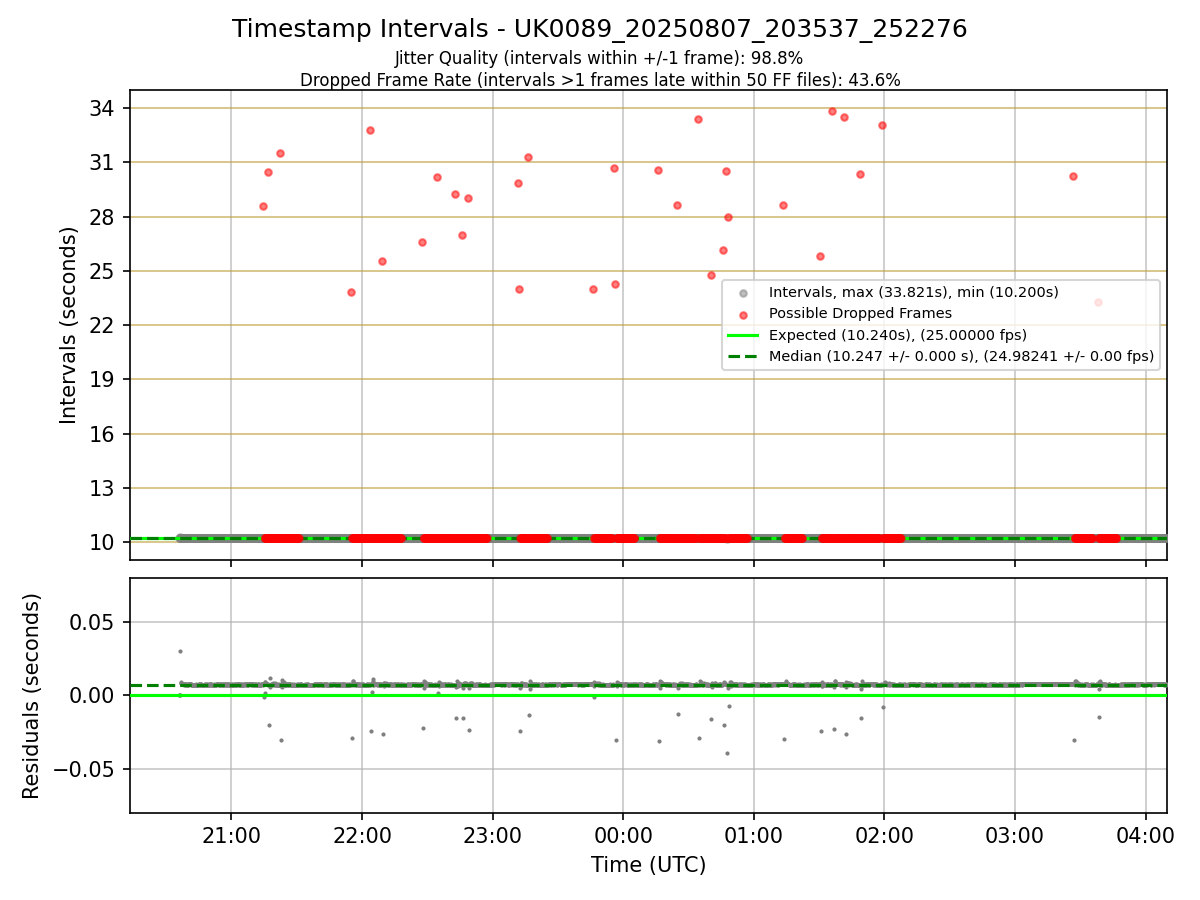Select the Dropped Frame Rate 43.6% subtitle
Viewport: 1200px width, 900px height.
pyautogui.click(x=600, y=80)
